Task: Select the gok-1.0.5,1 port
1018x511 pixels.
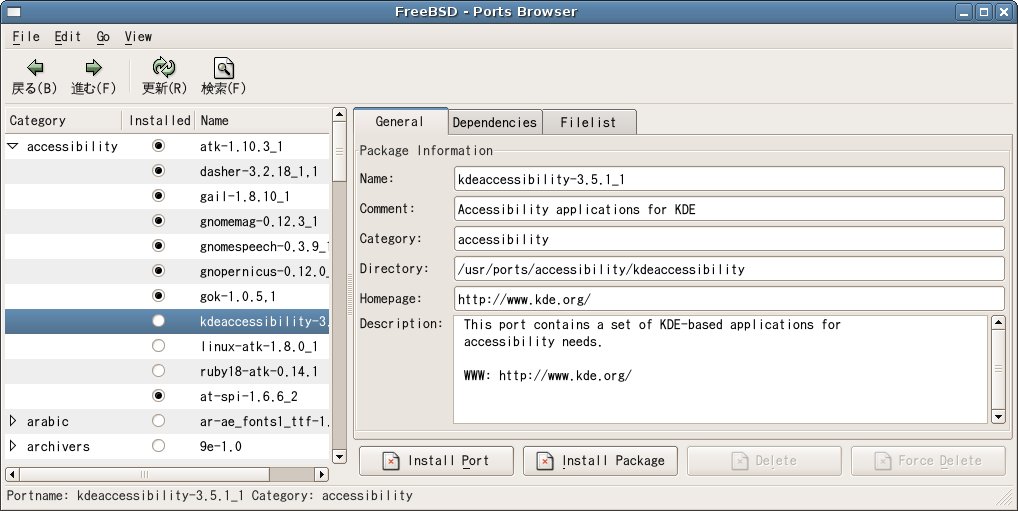Action: click(238, 297)
